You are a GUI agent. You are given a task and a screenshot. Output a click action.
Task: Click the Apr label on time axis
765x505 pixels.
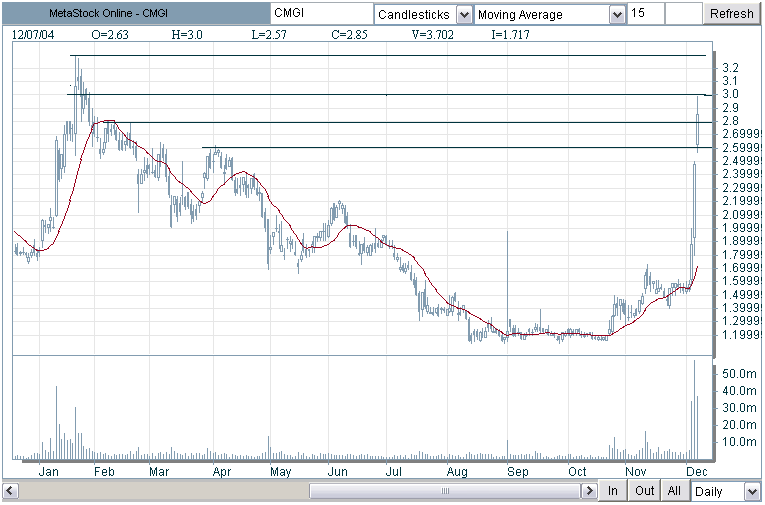(x=221, y=472)
